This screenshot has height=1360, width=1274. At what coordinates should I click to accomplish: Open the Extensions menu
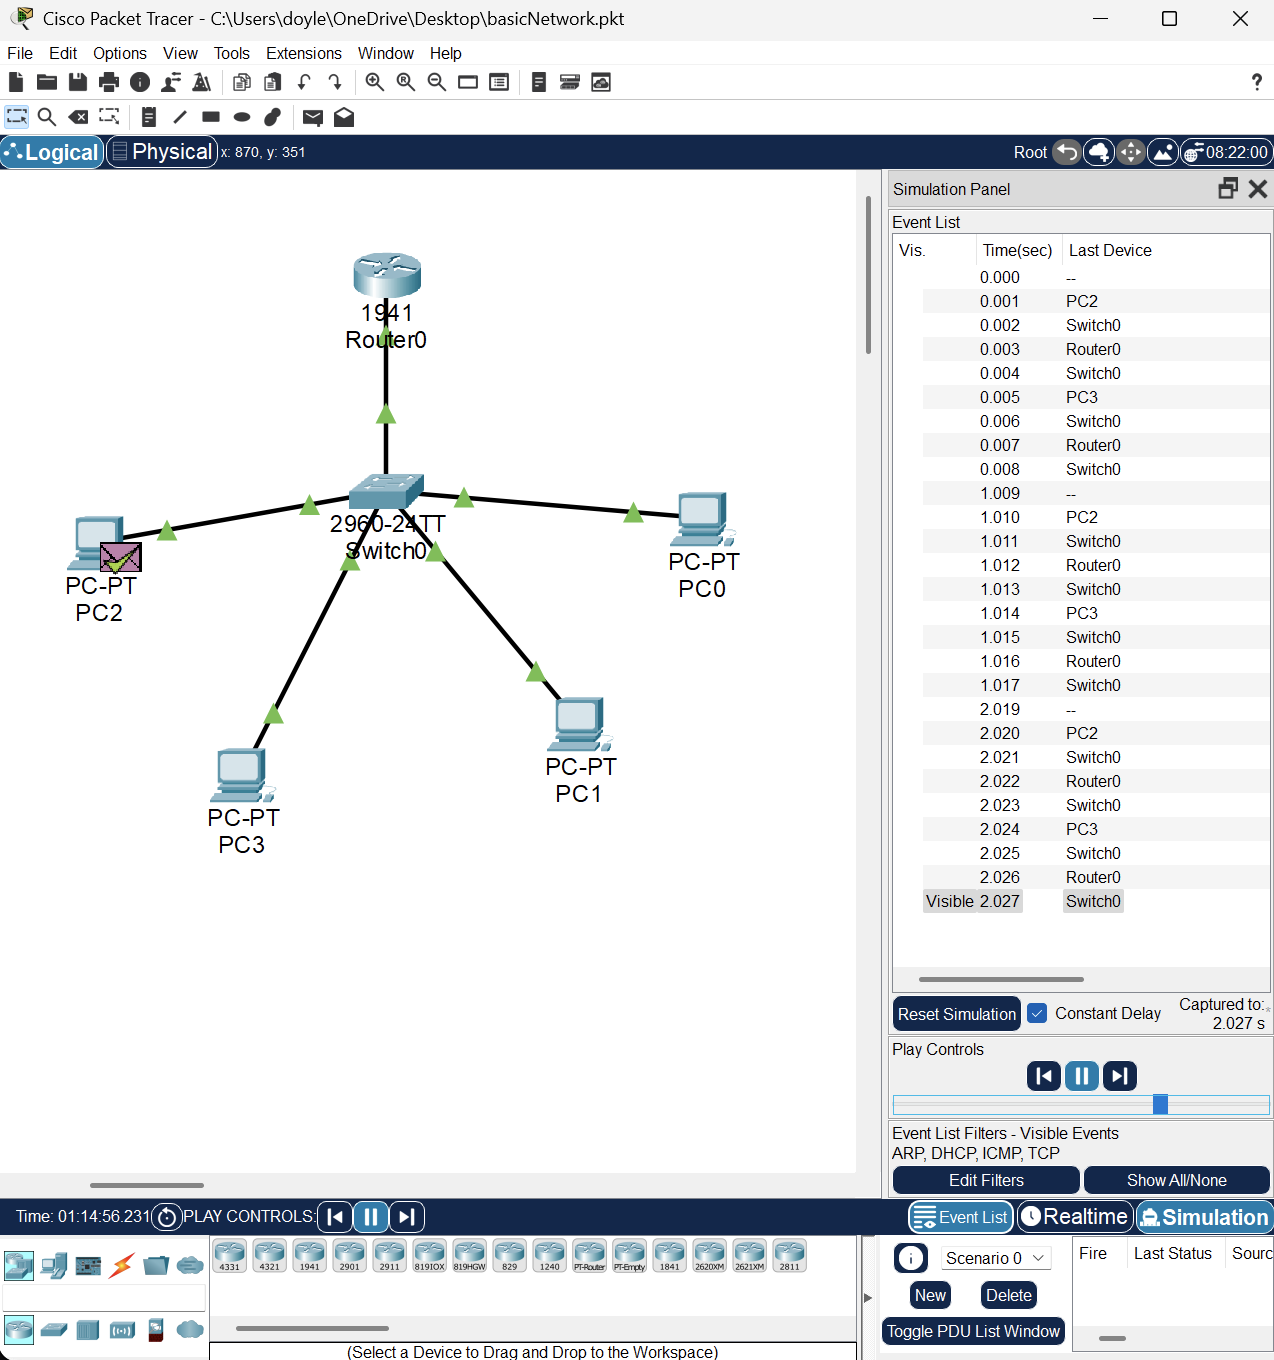[x=304, y=53]
